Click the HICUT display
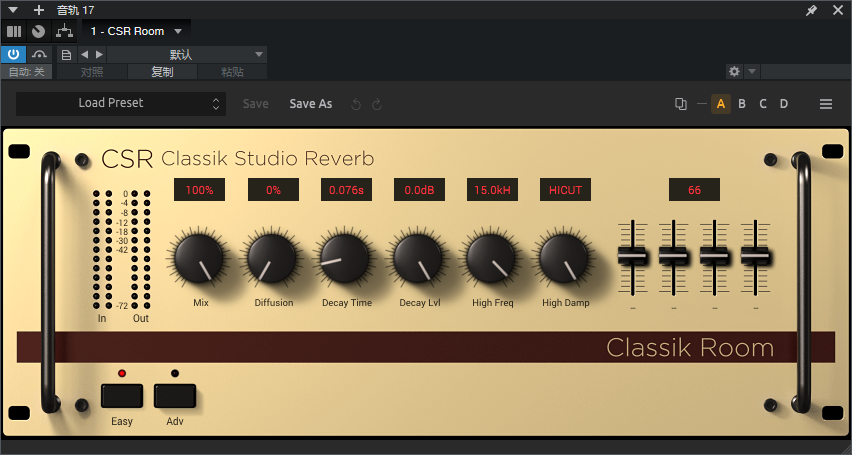 (x=565, y=190)
